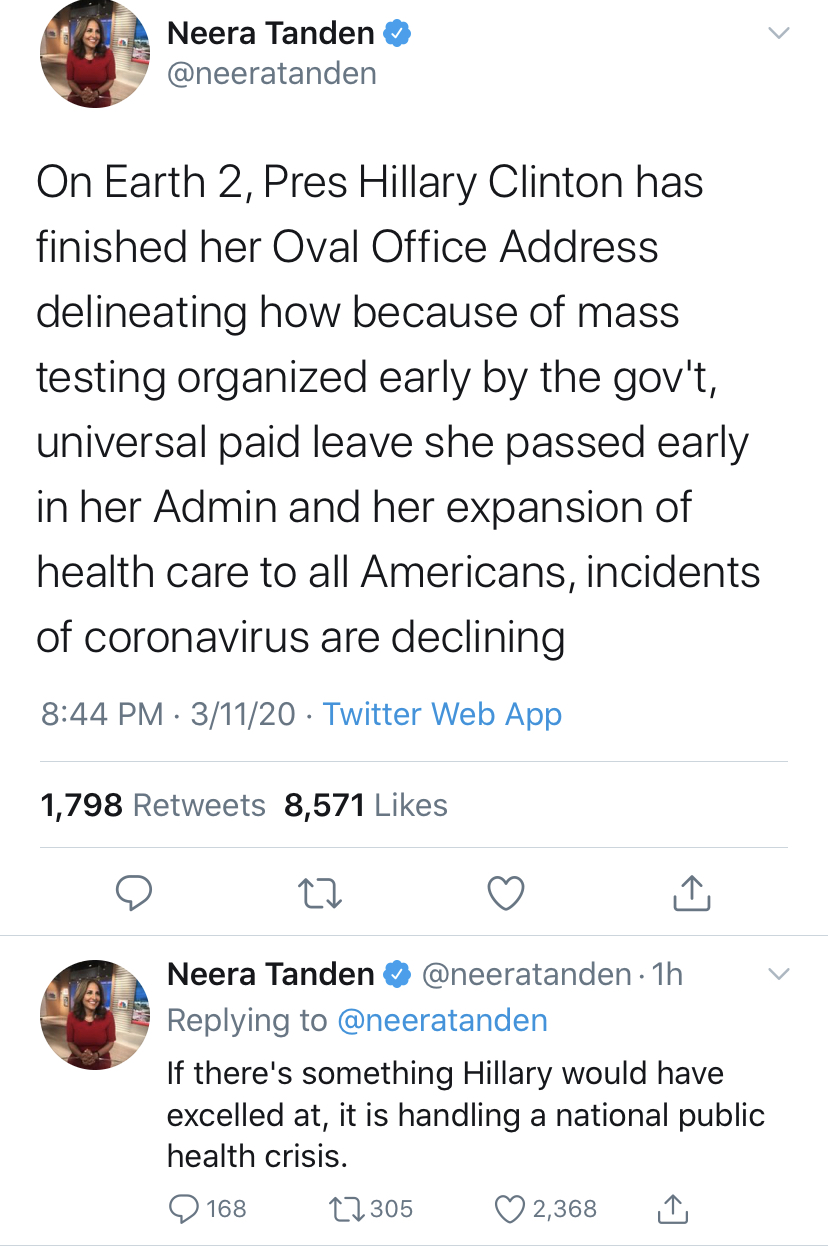Retweet the reply tweet showing 305
828x1249 pixels.
pos(371,1208)
